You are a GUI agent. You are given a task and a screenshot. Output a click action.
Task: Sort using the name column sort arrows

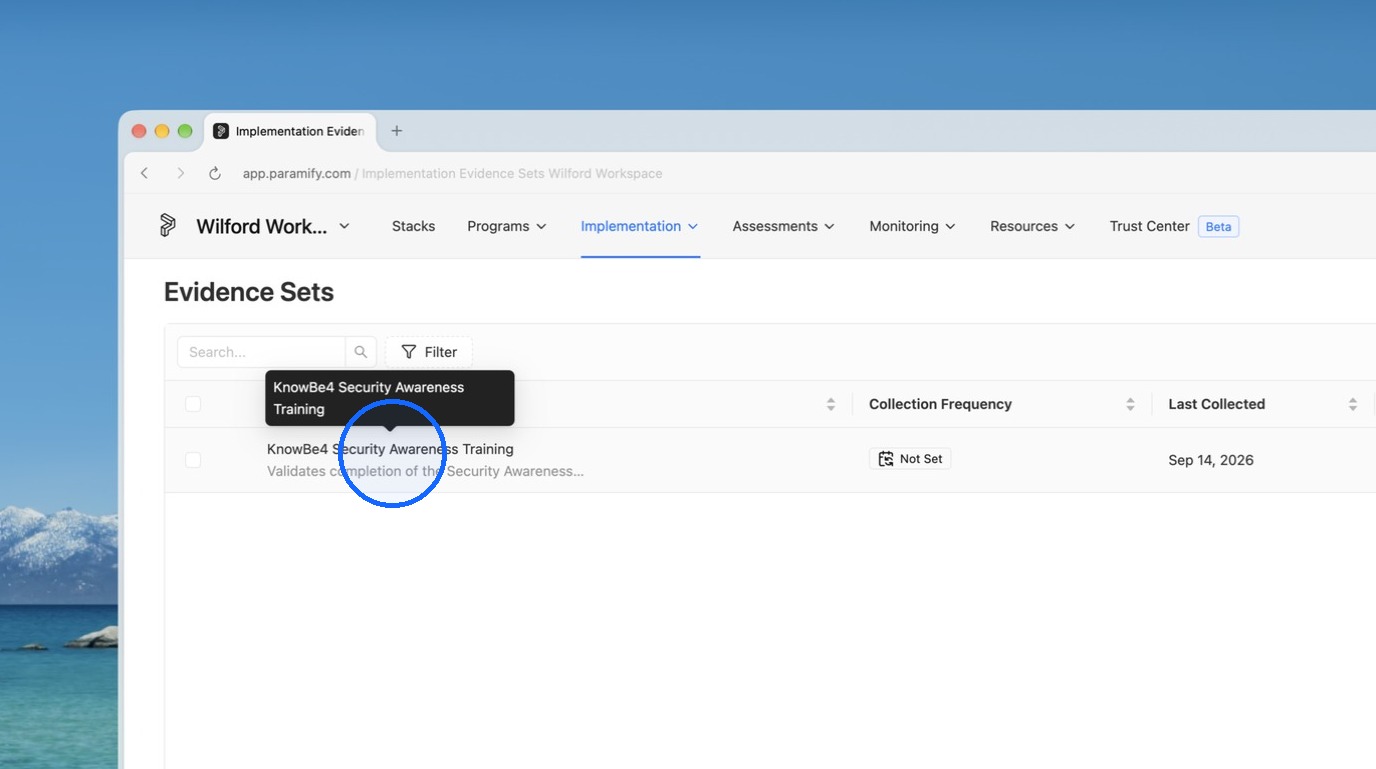(830, 404)
